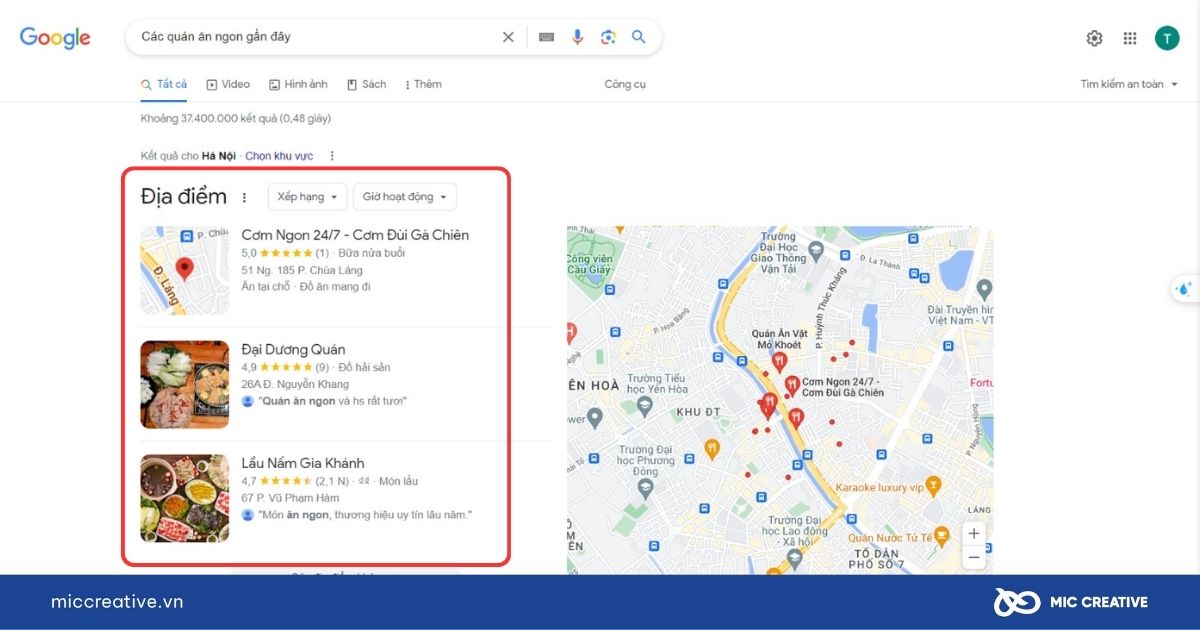Screen dimensions: 1200x630
Task: Click the Quán Nướng Tứ Tế map marker
Action: click(942, 536)
